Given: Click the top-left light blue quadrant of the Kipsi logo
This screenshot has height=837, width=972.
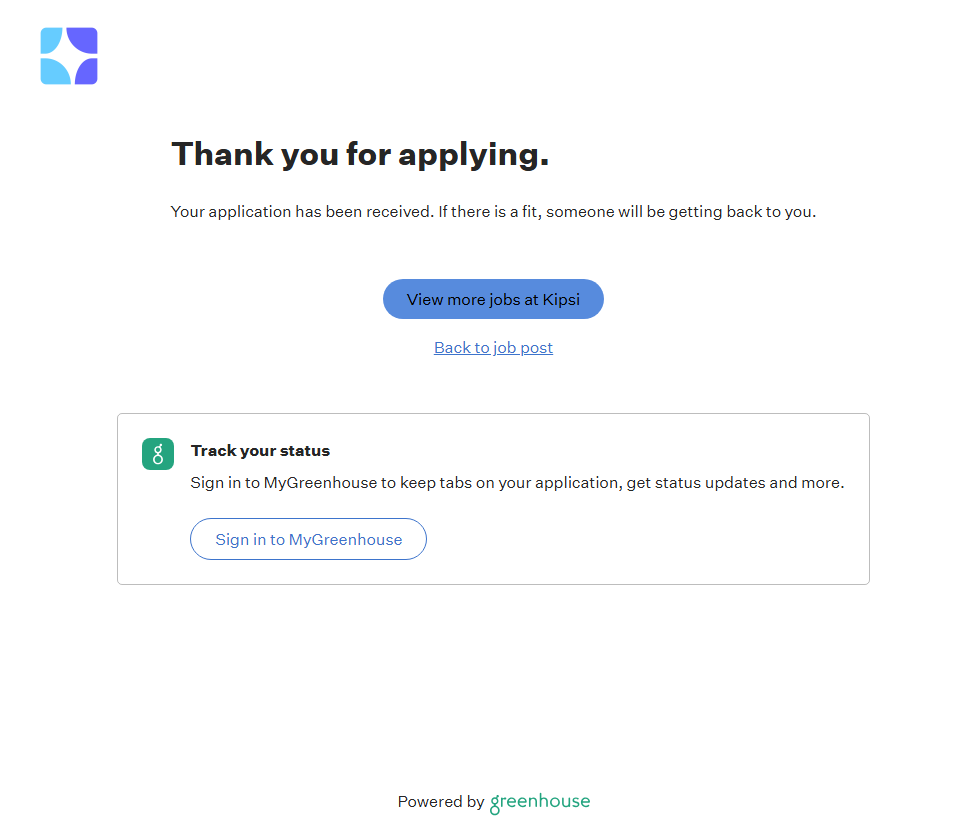Looking at the screenshot, I should coord(53,41).
